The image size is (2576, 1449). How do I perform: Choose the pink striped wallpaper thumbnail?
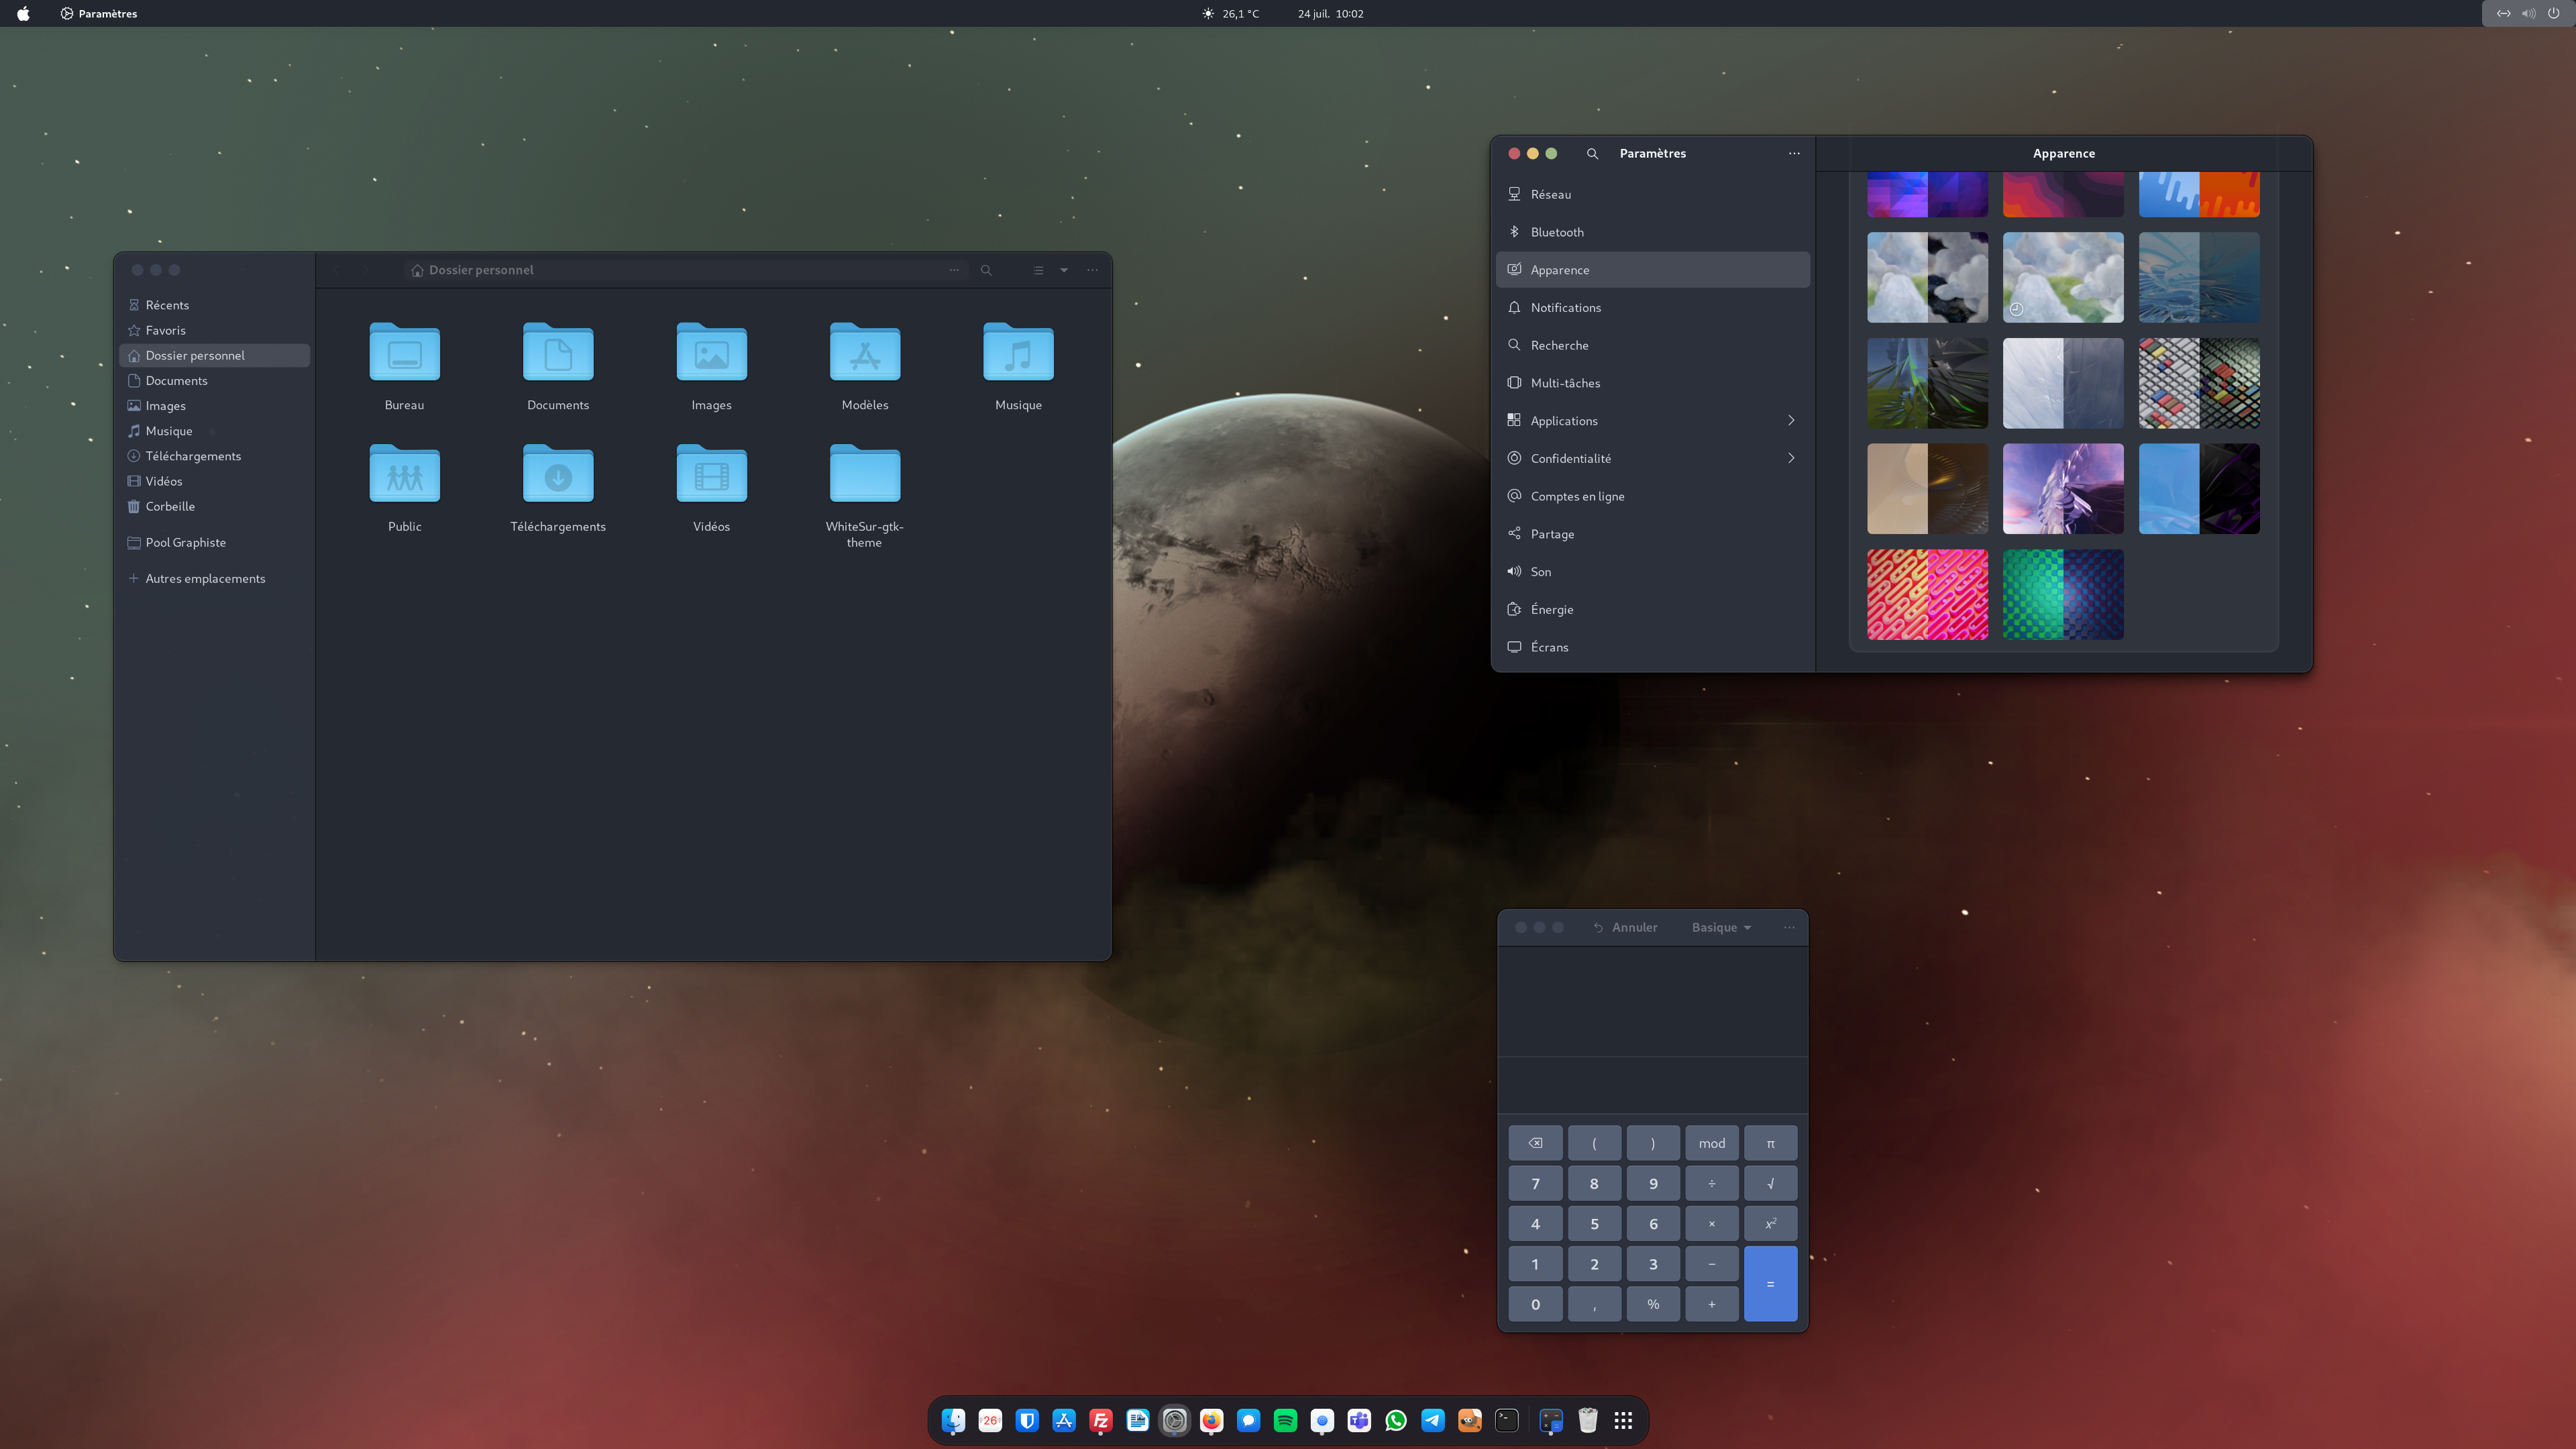[1927, 594]
